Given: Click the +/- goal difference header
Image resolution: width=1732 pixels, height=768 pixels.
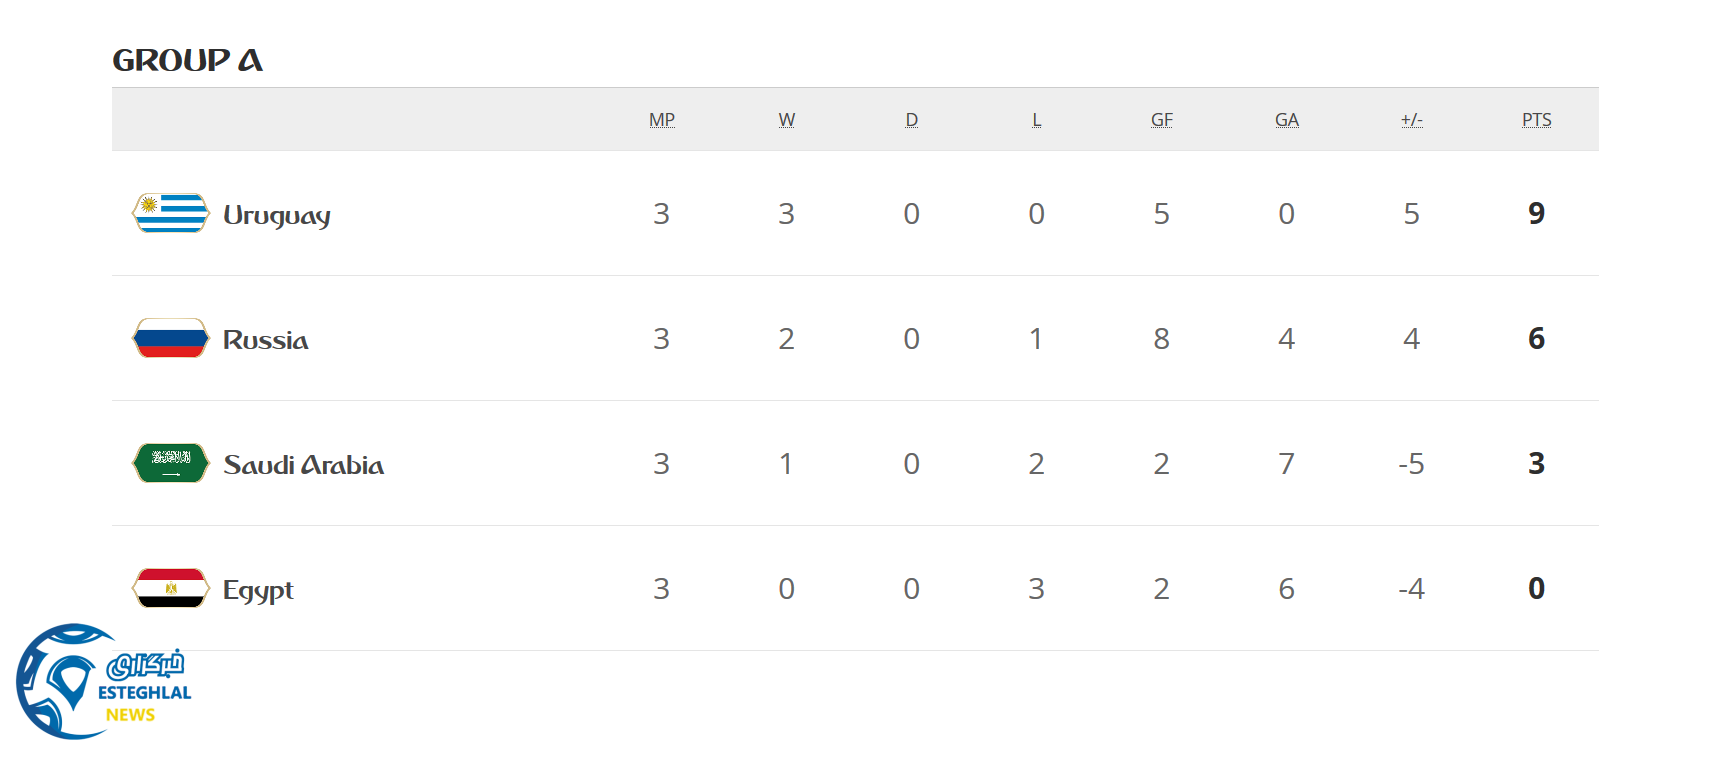Looking at the screenshot, I should pyautogui.click(x=1412, y=120).
